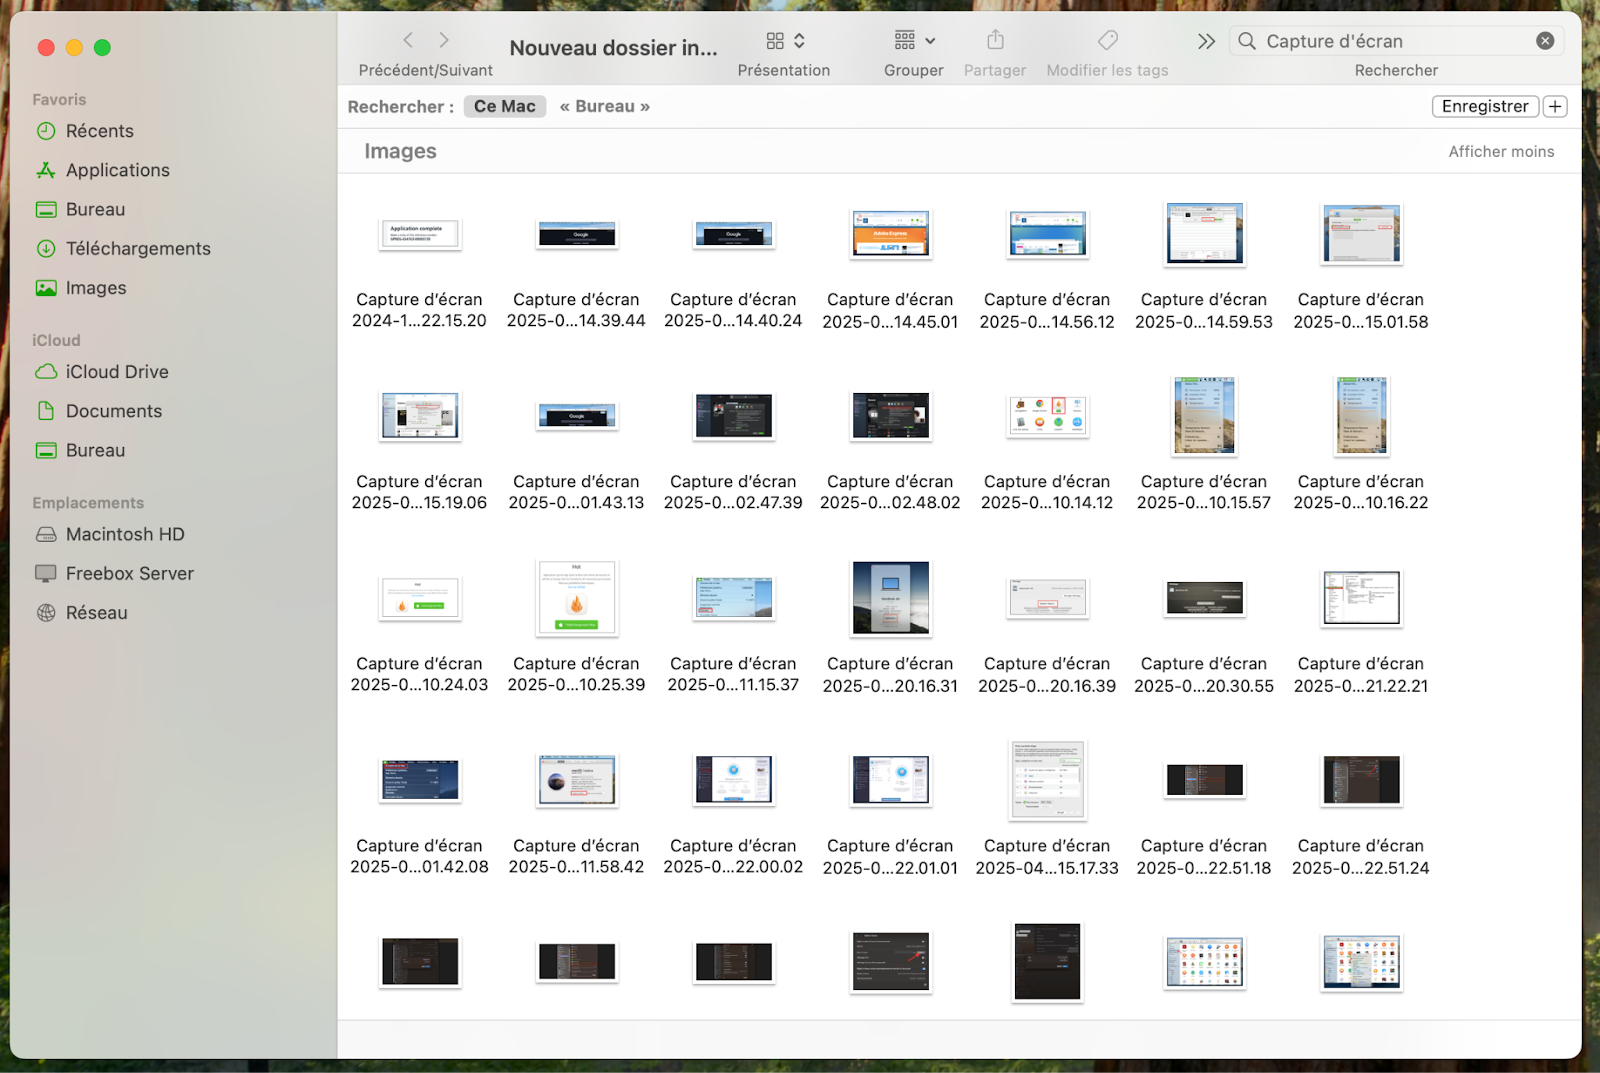Click the Grouper icon in the toolbar

pyautogui.click(x=903, y=40)
